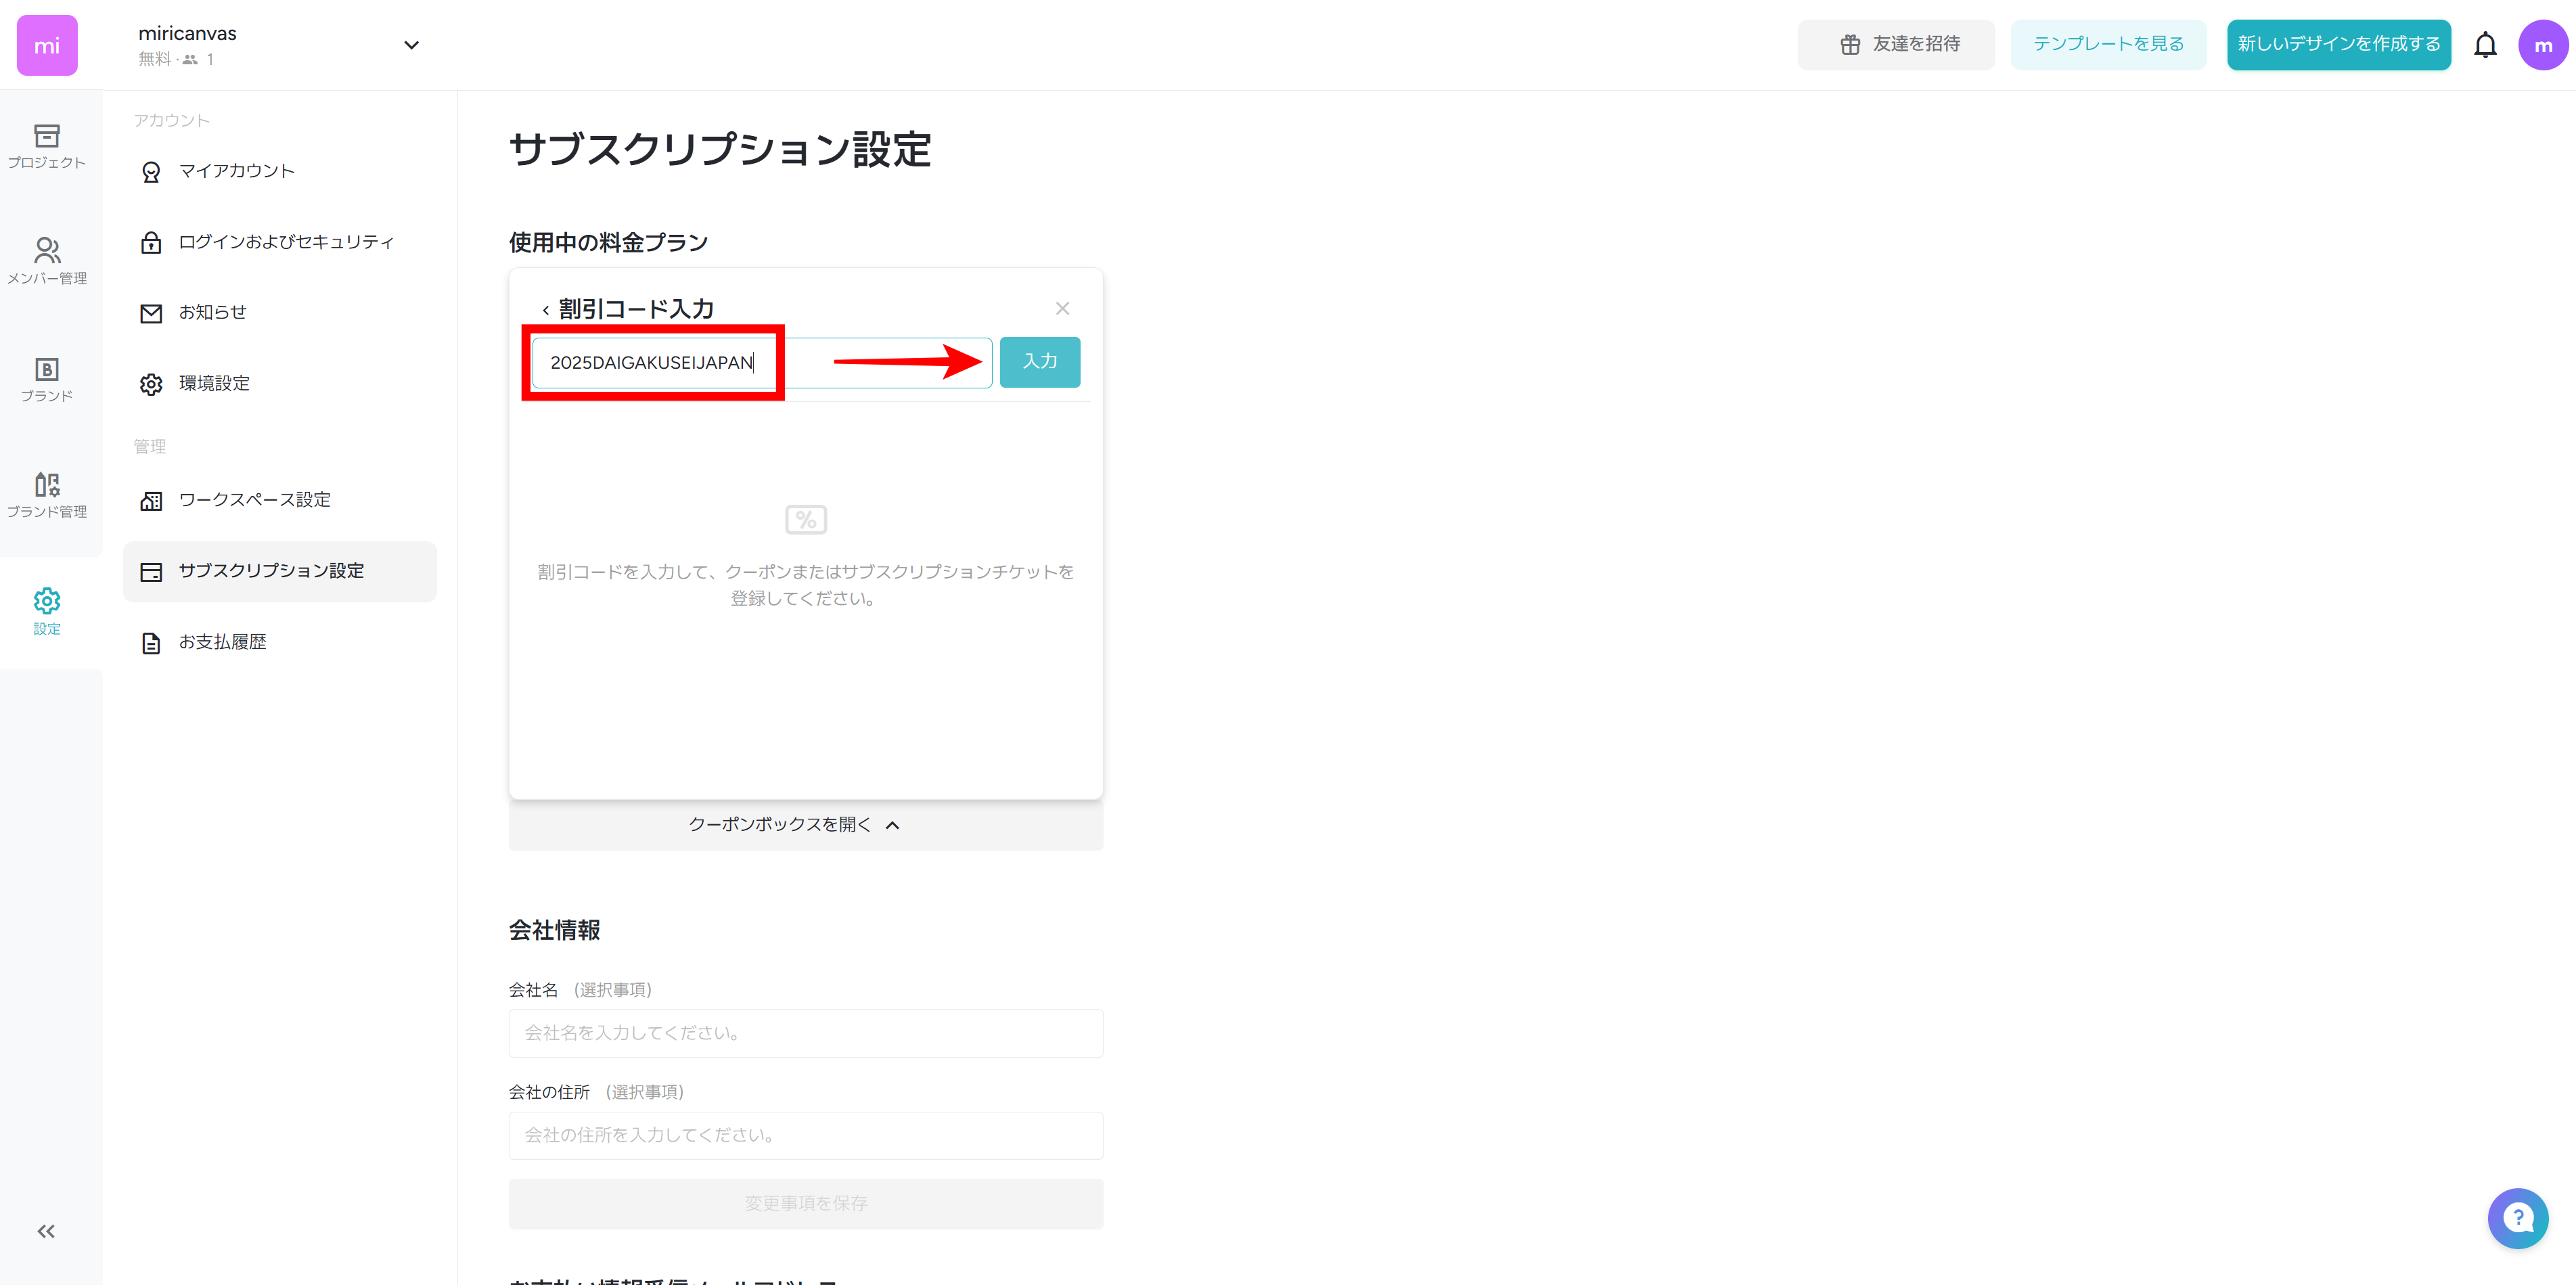Click the 会社名 input field
The width and height of the screenshot is (2576, 1285).
(x=806, y=1033)
